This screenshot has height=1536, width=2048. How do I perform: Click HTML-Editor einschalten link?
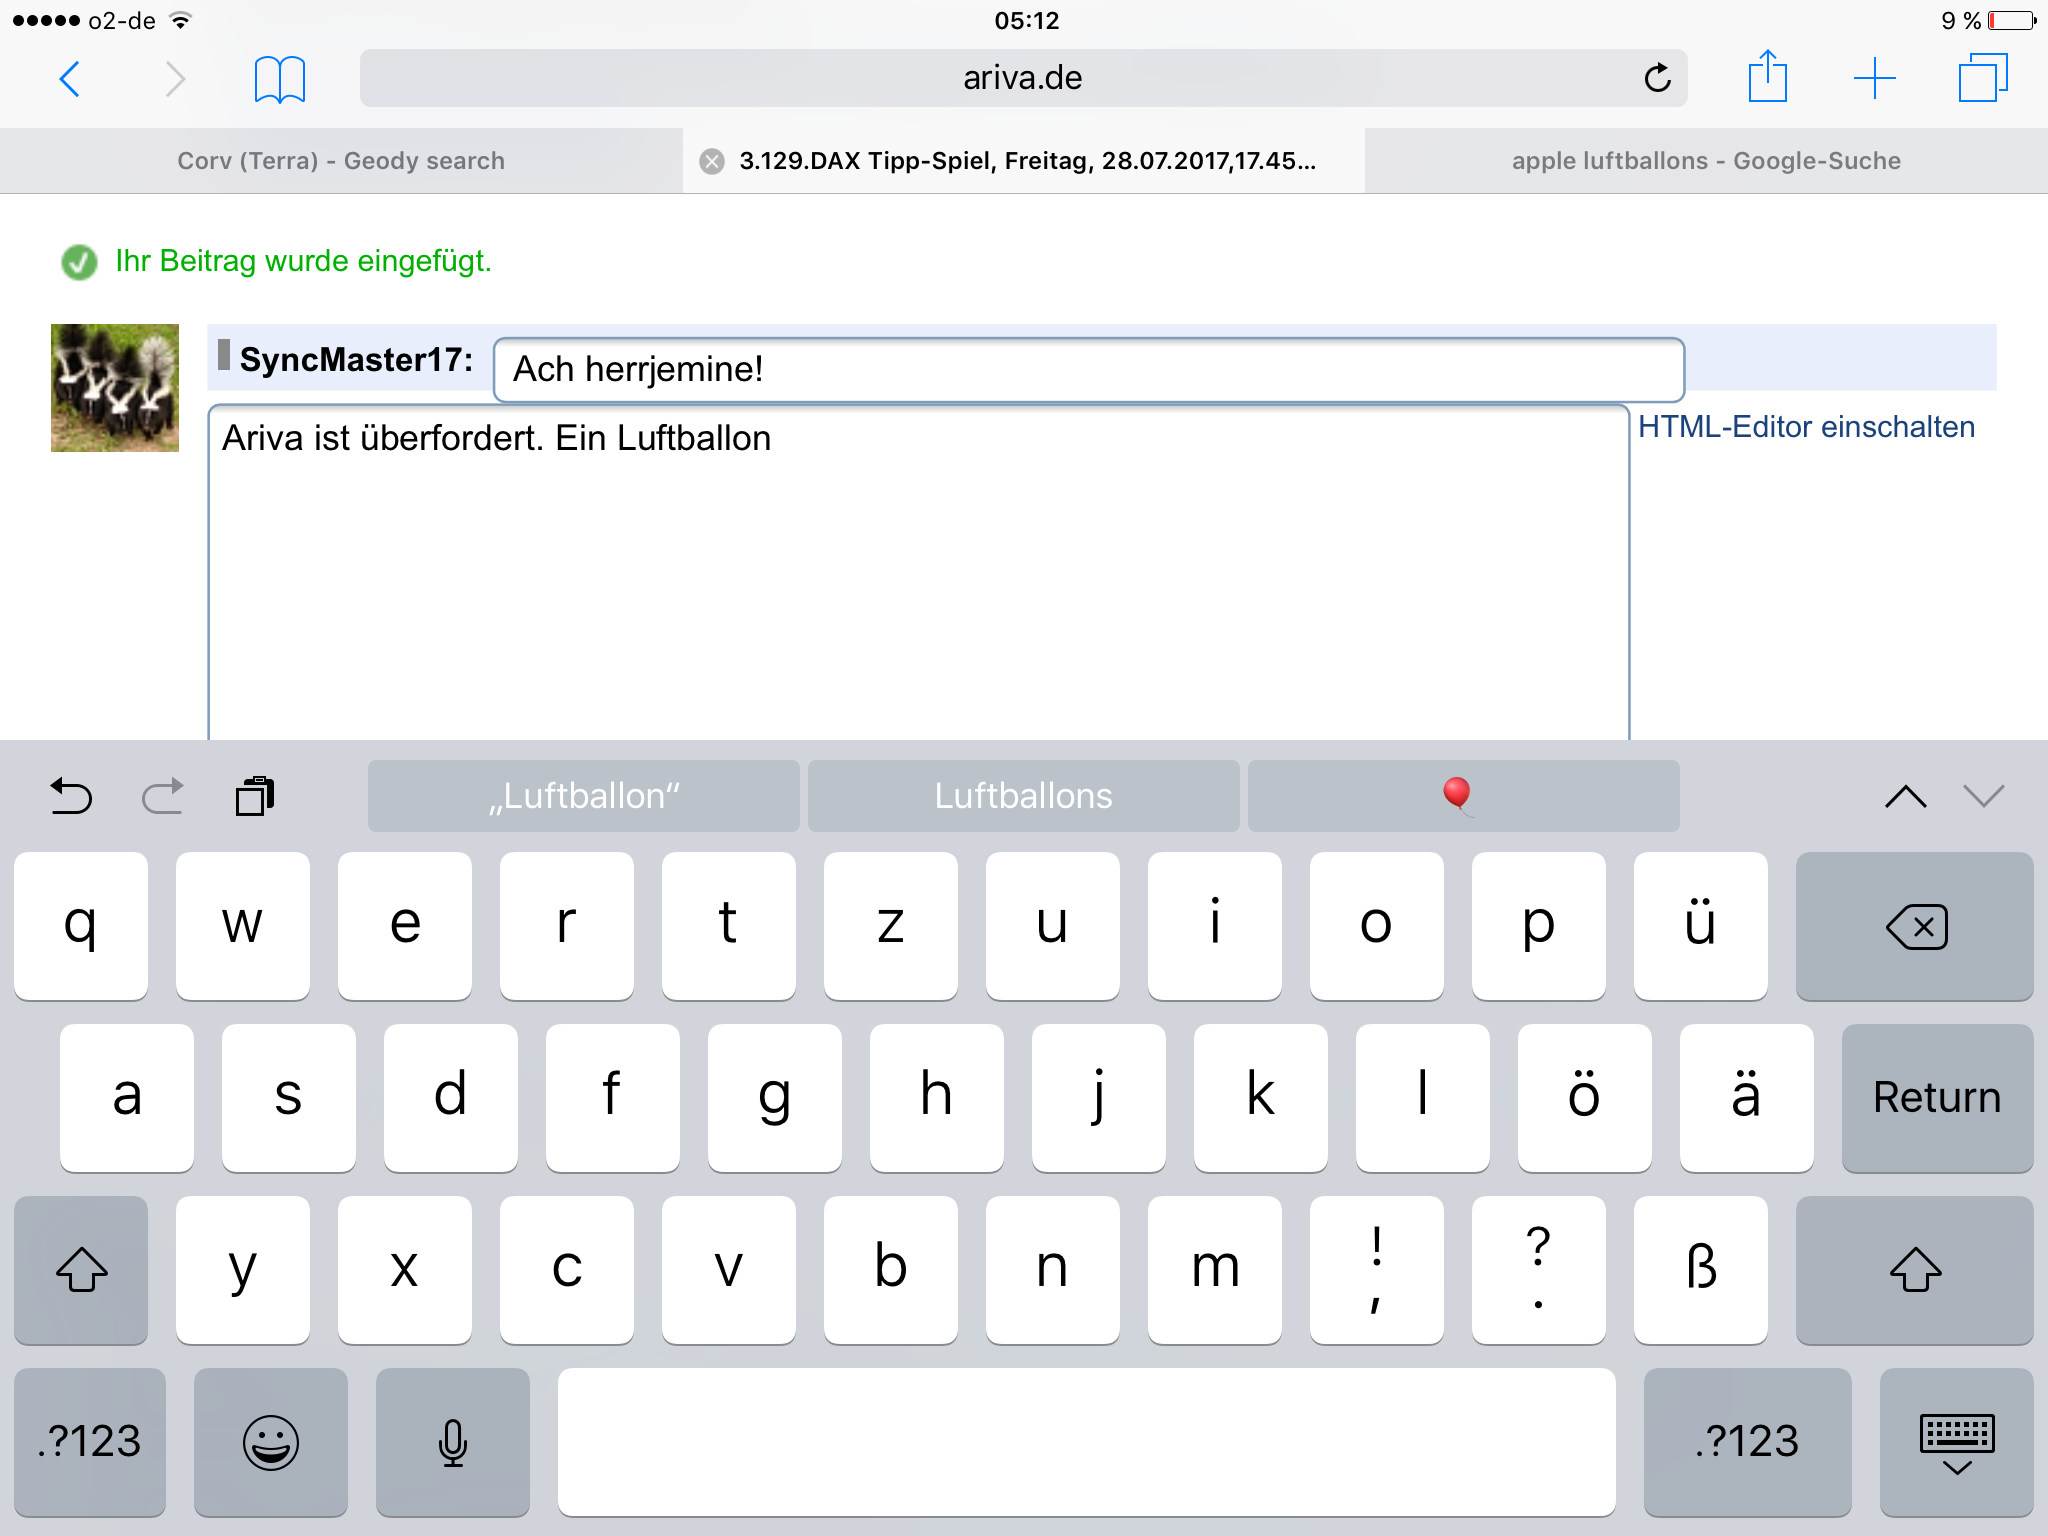tap(1806, 427)
